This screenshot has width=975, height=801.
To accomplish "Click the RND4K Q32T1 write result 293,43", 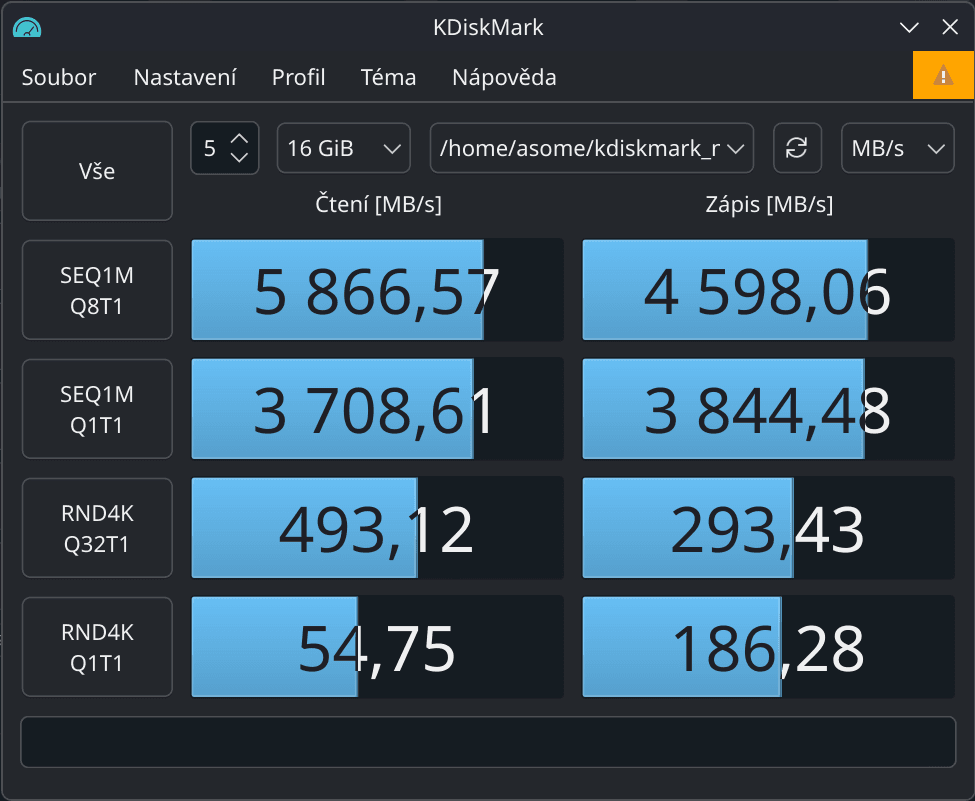I will (x=768, y=528).
